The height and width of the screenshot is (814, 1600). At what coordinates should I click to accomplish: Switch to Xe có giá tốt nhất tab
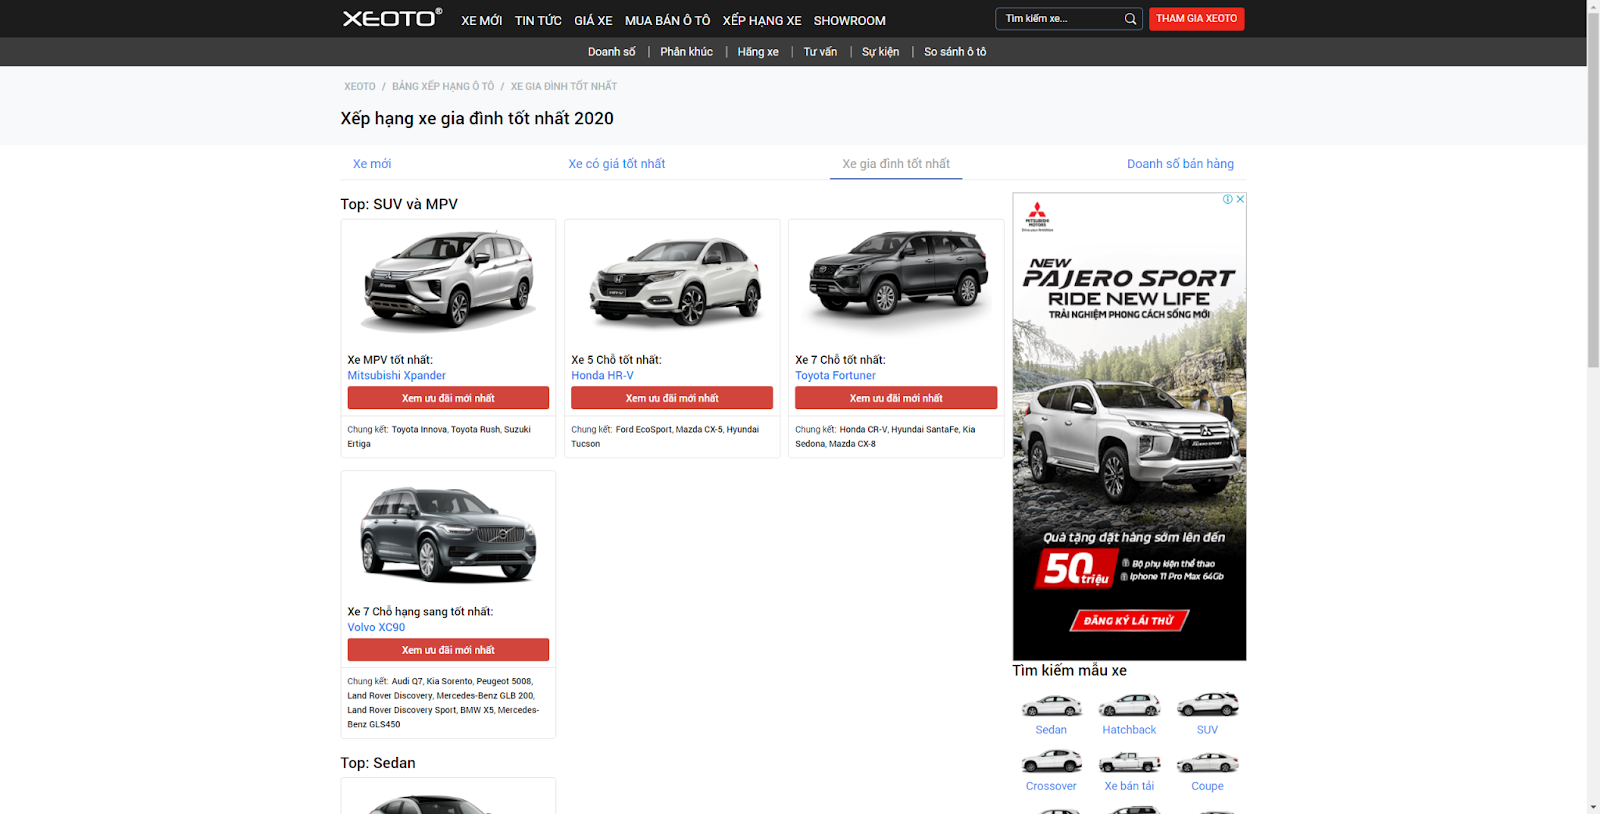click(617, 164)
